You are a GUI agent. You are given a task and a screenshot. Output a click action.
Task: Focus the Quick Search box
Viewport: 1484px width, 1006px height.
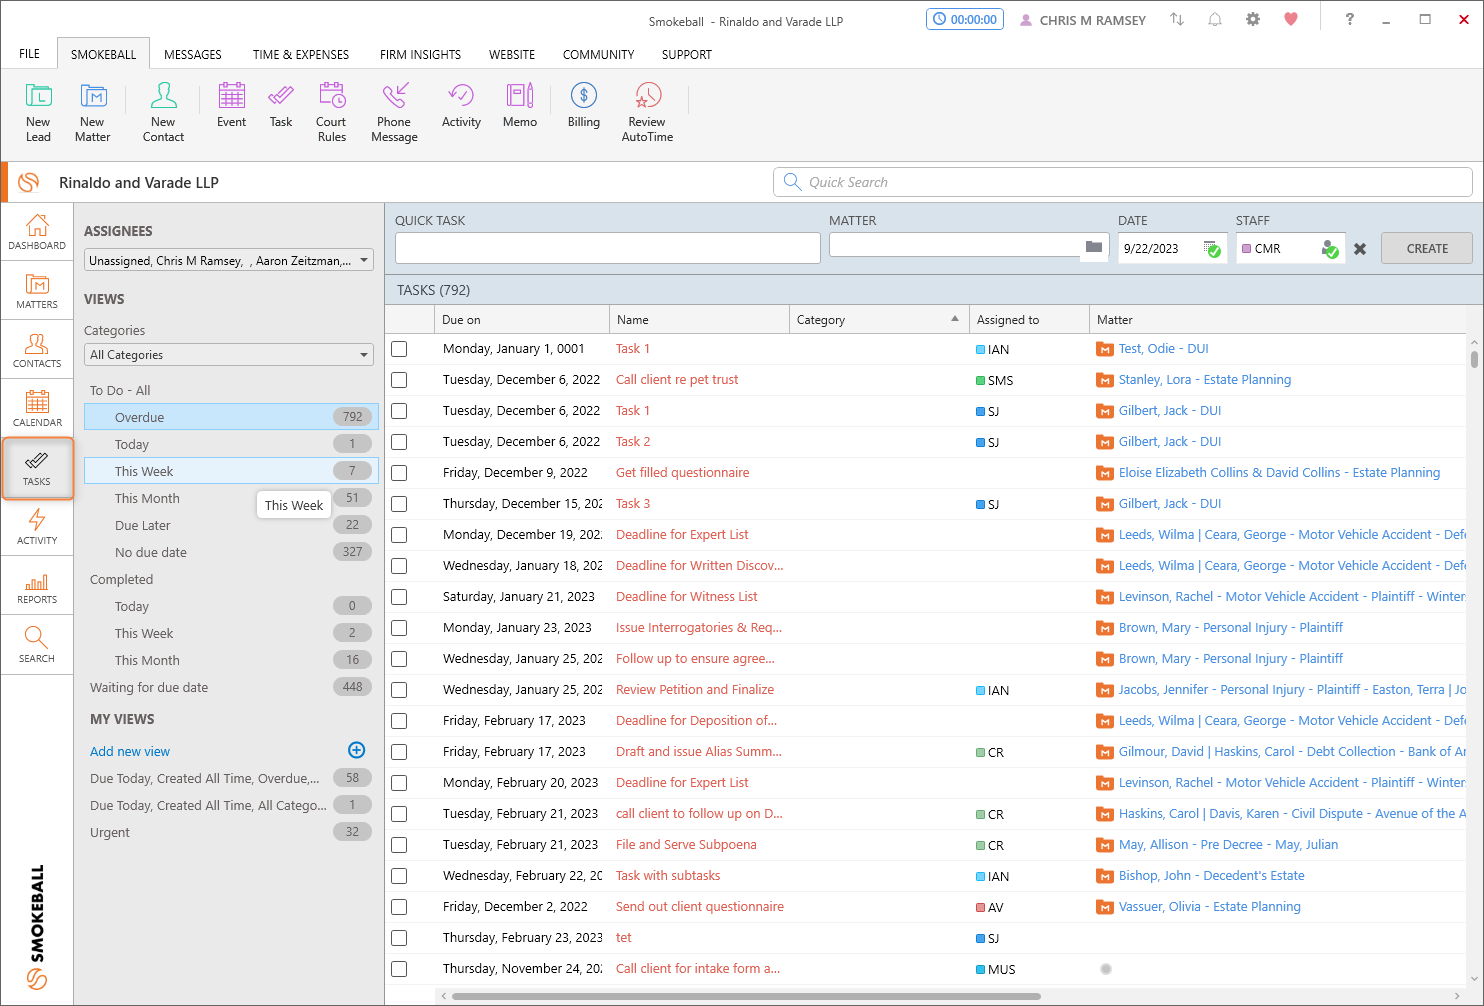click(1122, 182)
